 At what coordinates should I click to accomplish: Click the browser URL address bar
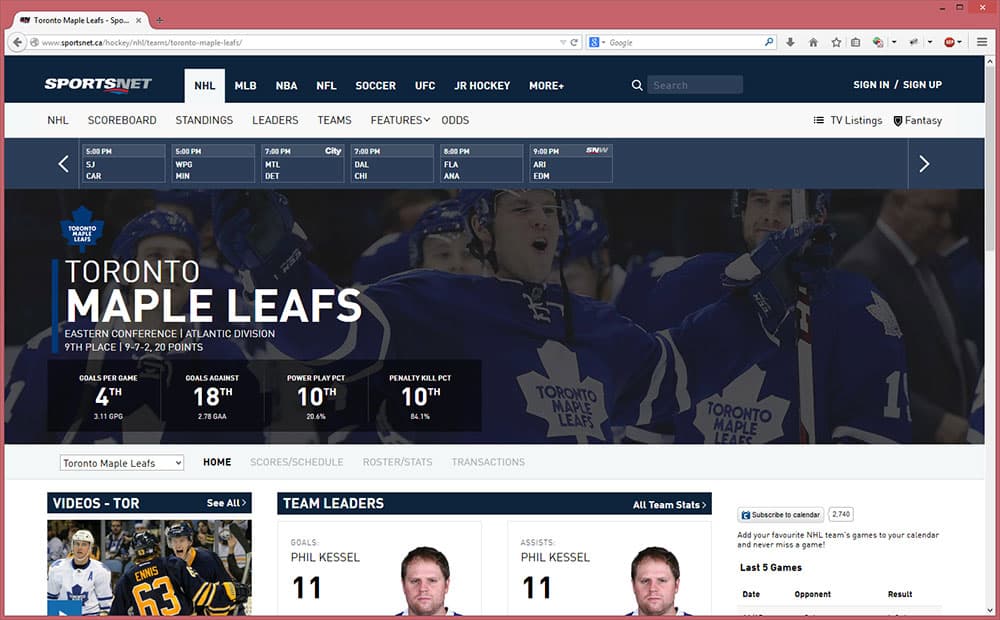tap(300, 42)
